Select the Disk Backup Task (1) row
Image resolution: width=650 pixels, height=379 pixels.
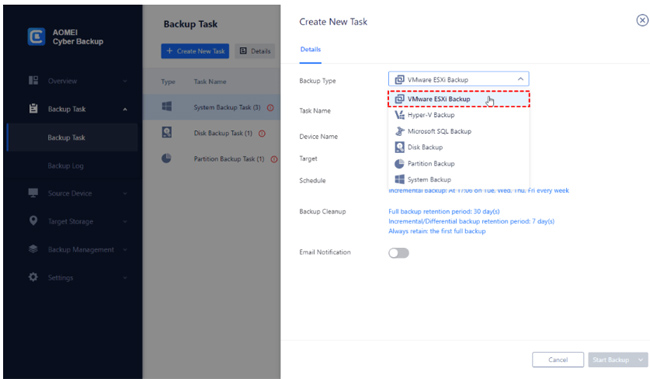[x=212, y=133]
